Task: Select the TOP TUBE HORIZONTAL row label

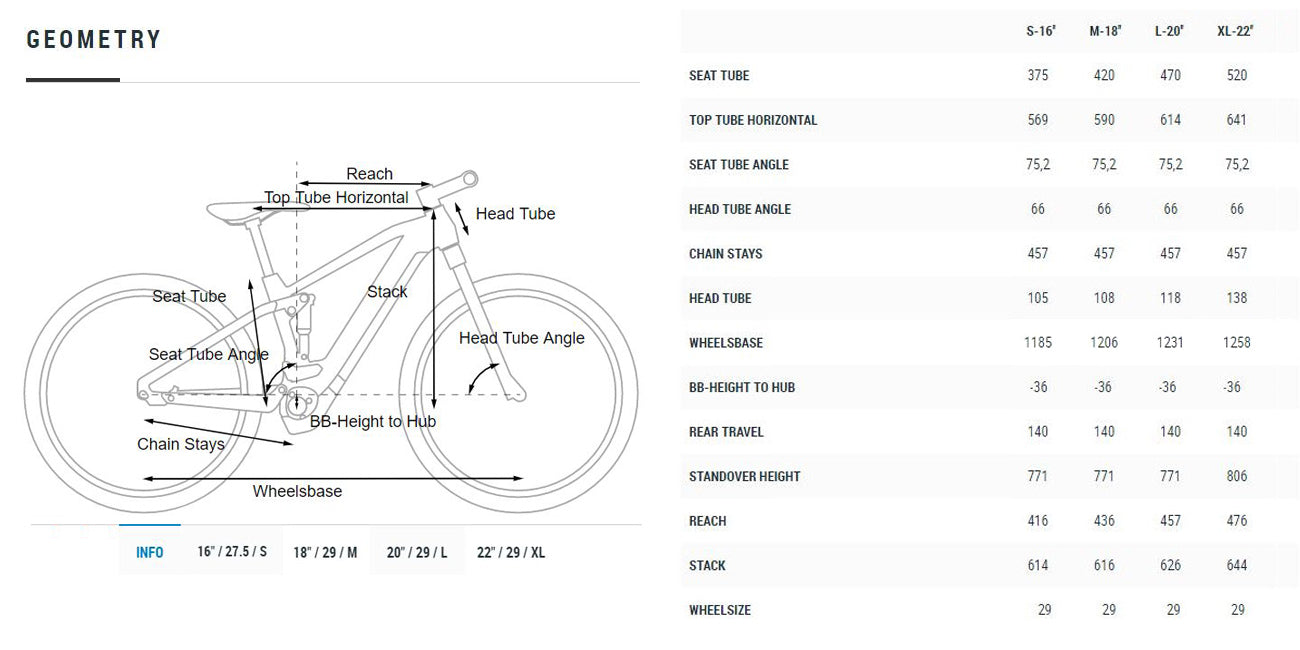Action: pos(753,120)
